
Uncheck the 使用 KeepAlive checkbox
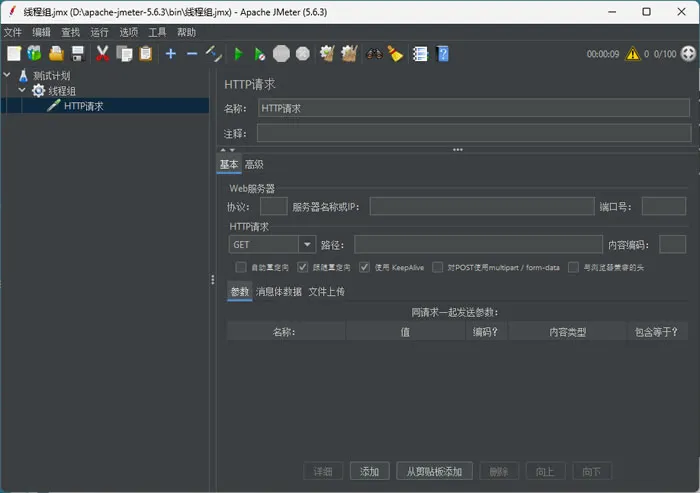coord(364,267)
